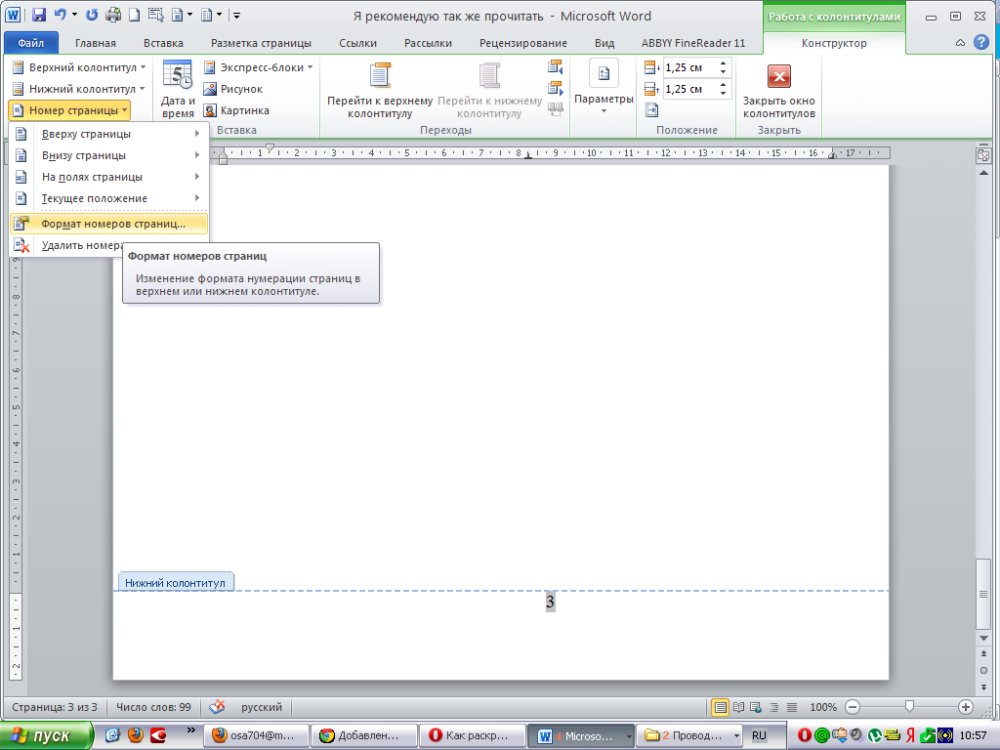Click RU language indicator in taskbar

pyautogui.click(x=759, y=735)
